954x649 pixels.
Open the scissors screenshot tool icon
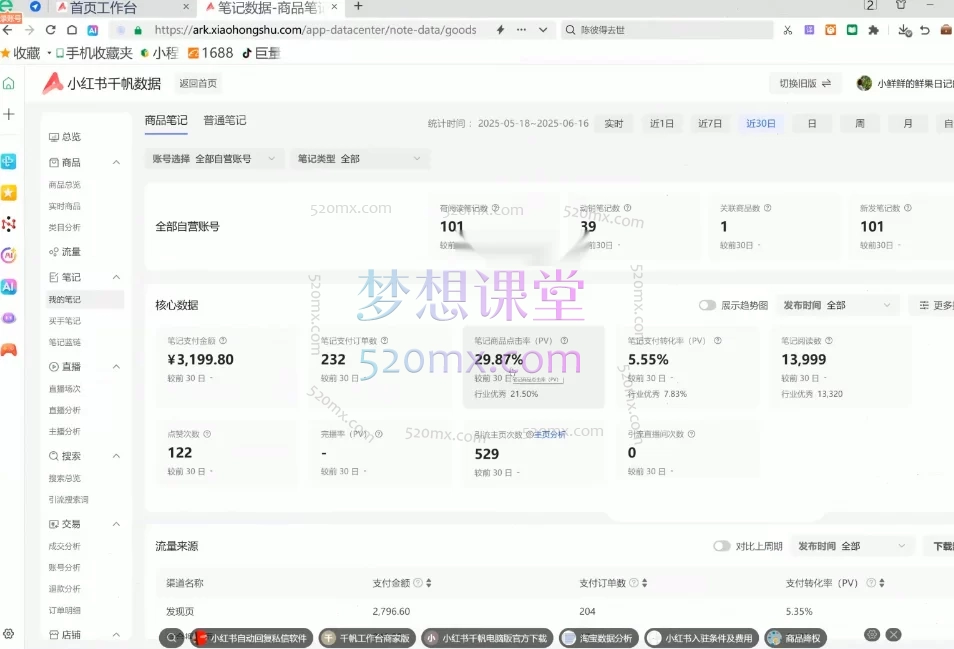point(787,30)
